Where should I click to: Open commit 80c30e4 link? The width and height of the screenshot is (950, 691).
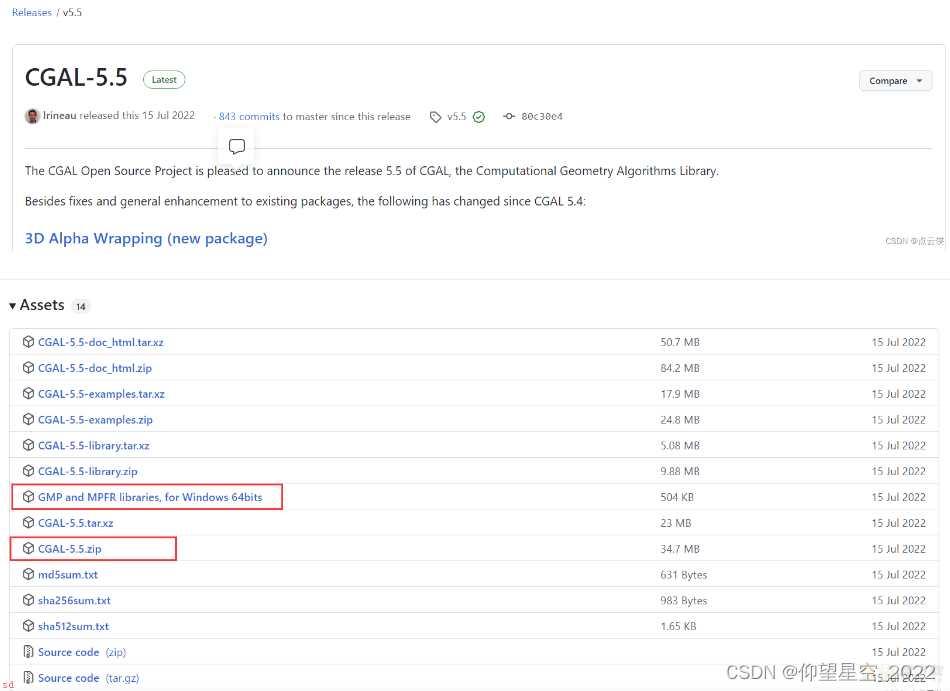point(542,116)
